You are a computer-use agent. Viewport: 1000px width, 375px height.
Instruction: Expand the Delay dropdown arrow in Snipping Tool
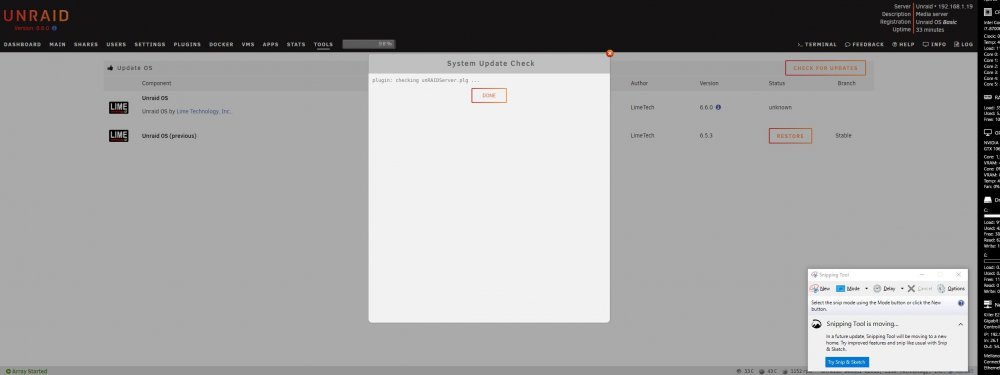coord(902,288)
